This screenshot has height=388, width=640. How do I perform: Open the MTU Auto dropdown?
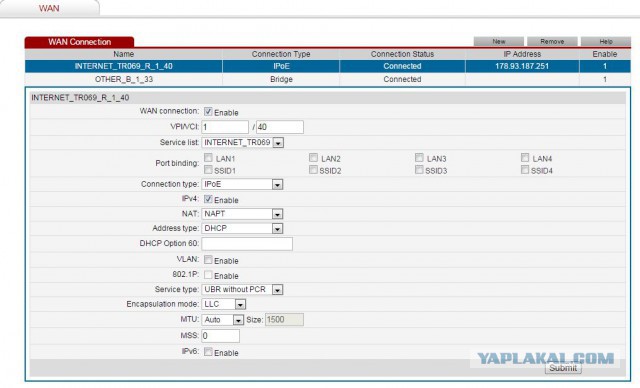point(222,320)
